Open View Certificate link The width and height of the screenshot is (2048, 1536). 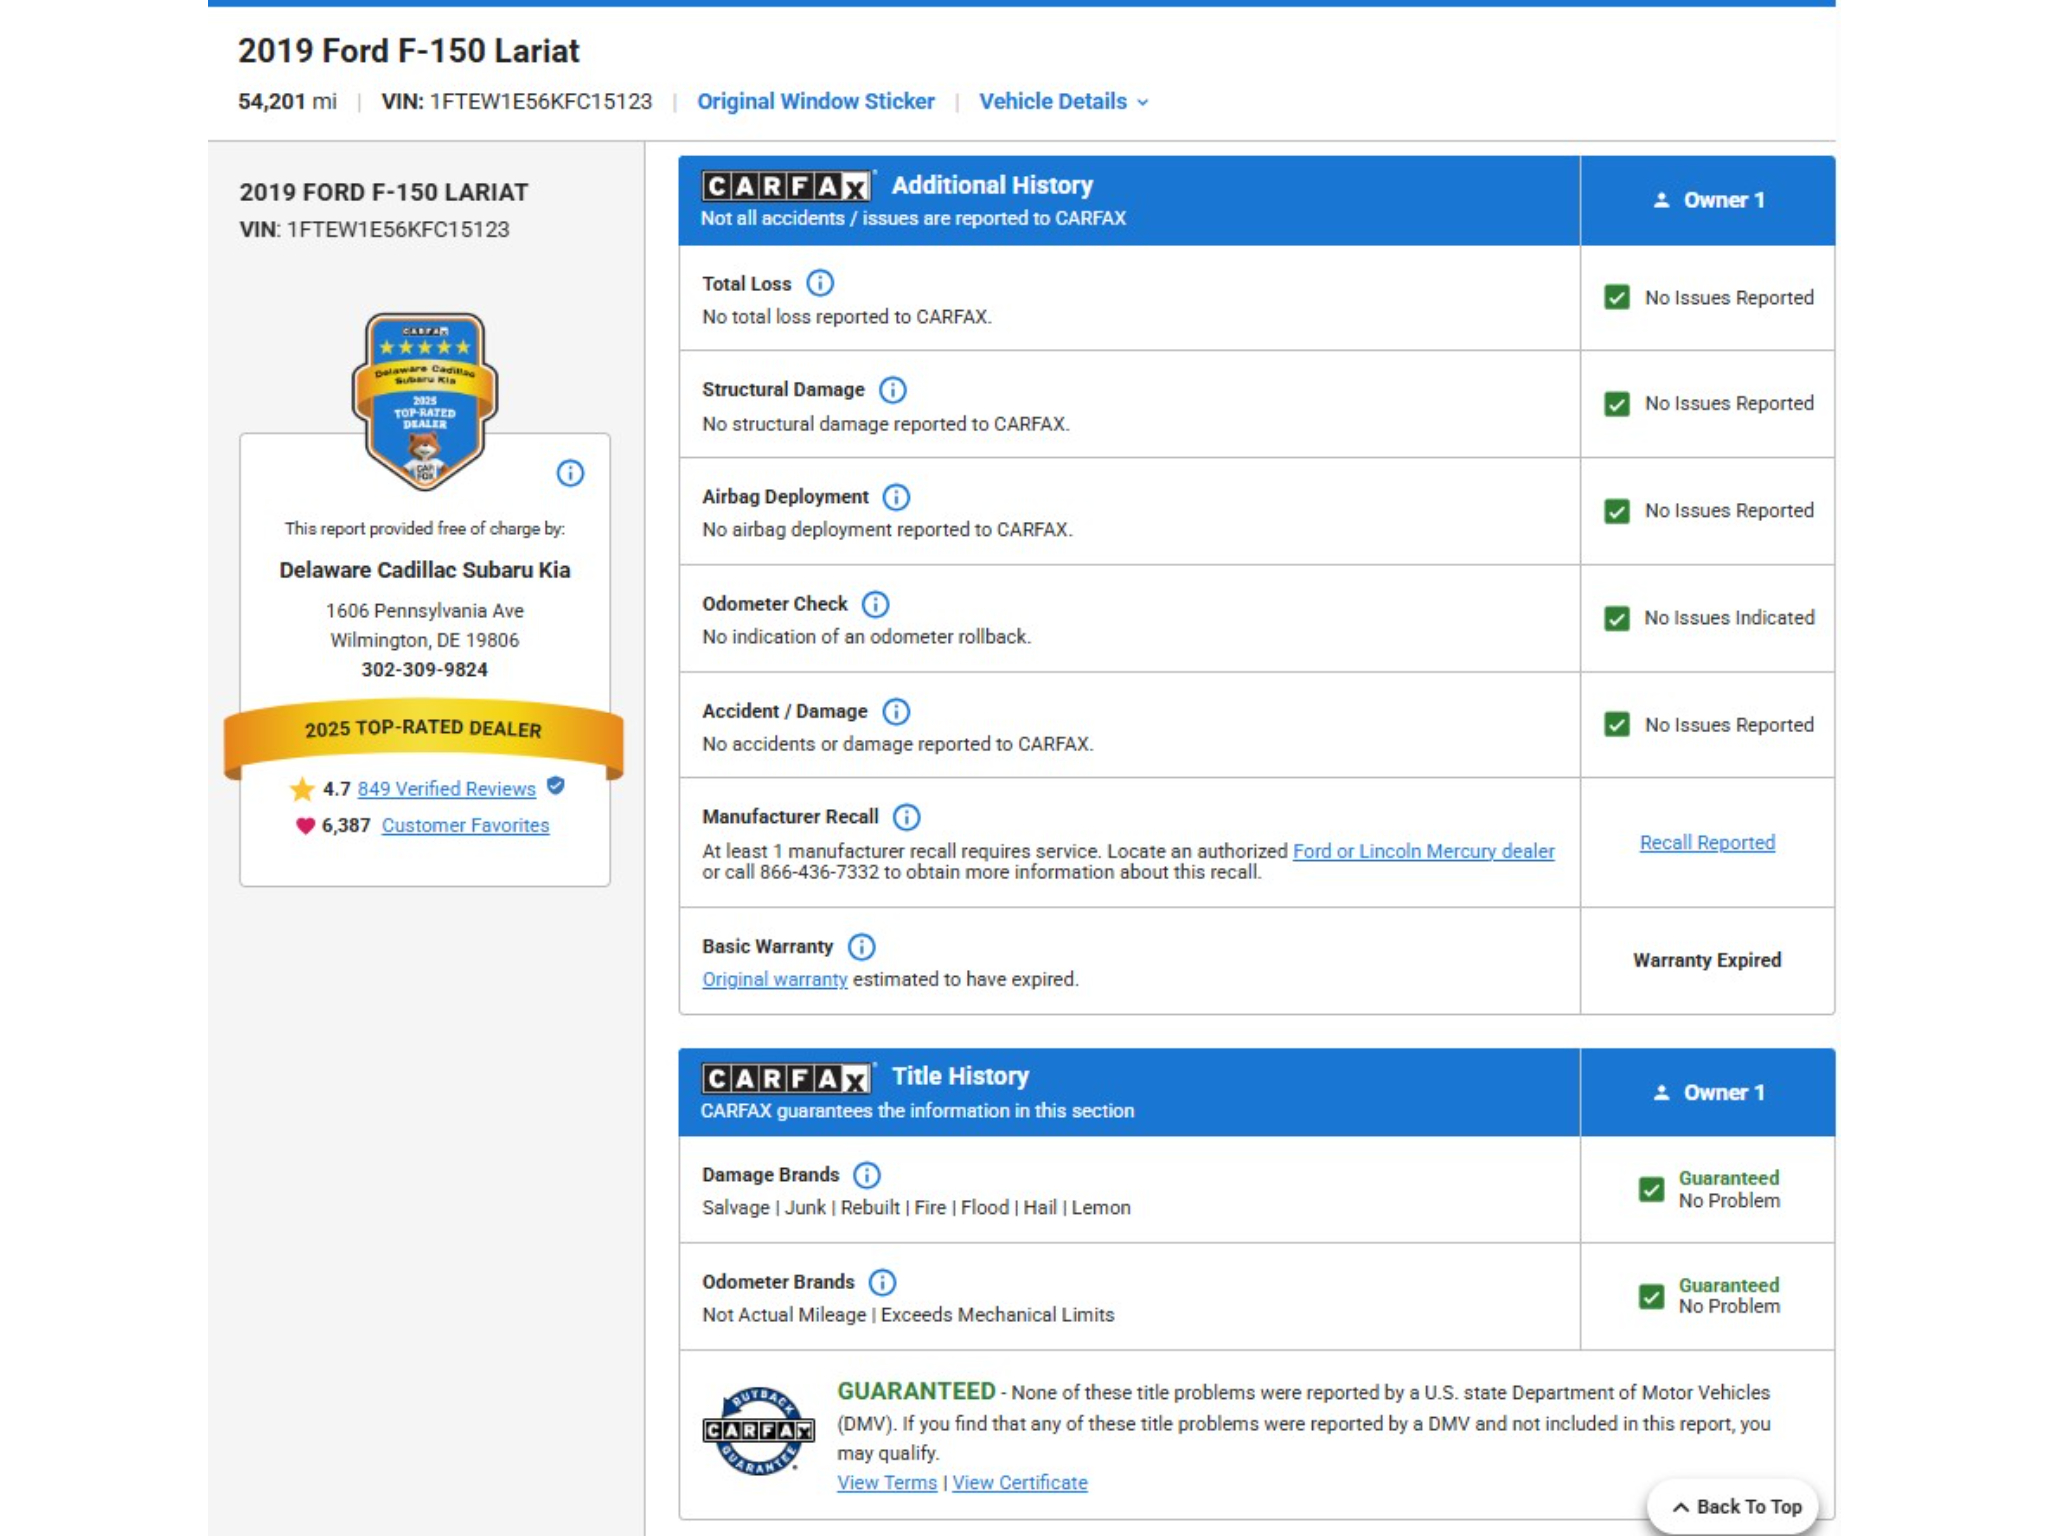pos(1020,1483)
